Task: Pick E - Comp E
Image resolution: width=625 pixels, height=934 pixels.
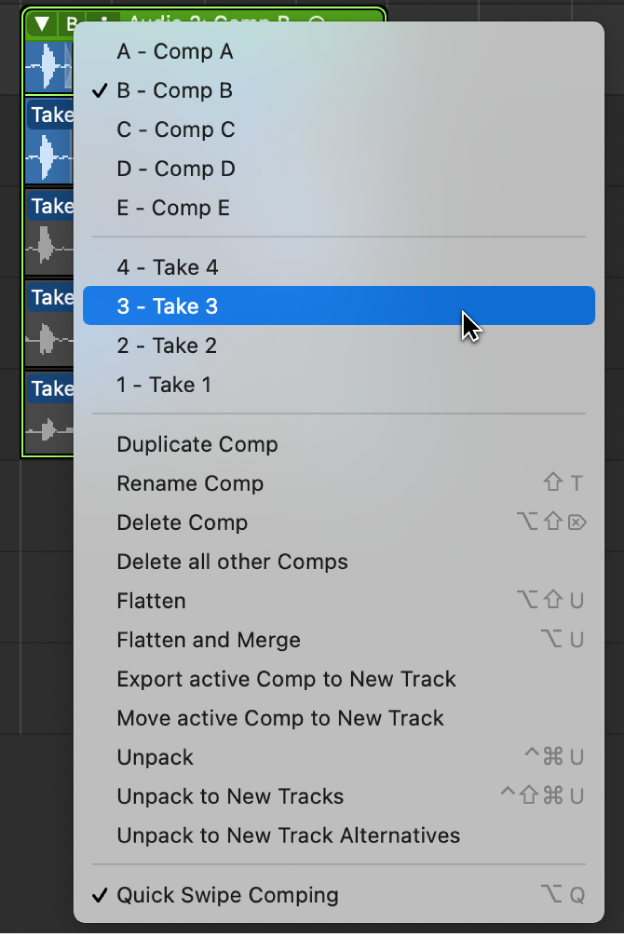Action: [173, 208]
